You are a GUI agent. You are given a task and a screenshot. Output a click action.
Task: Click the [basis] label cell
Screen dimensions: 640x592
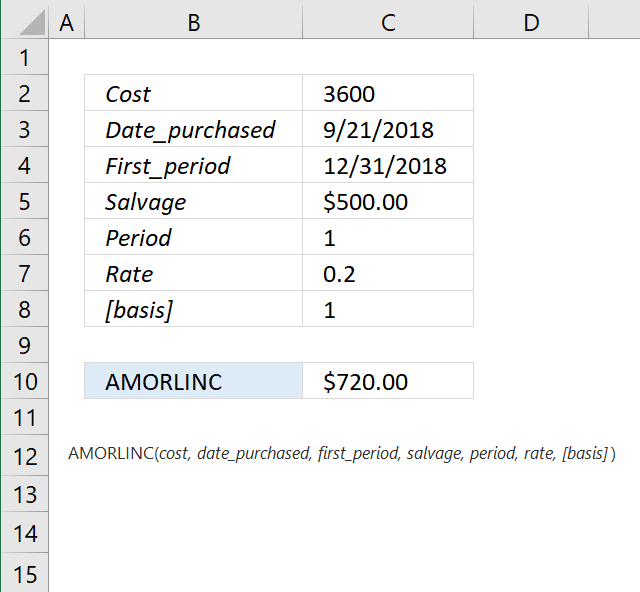coord(193,309)
